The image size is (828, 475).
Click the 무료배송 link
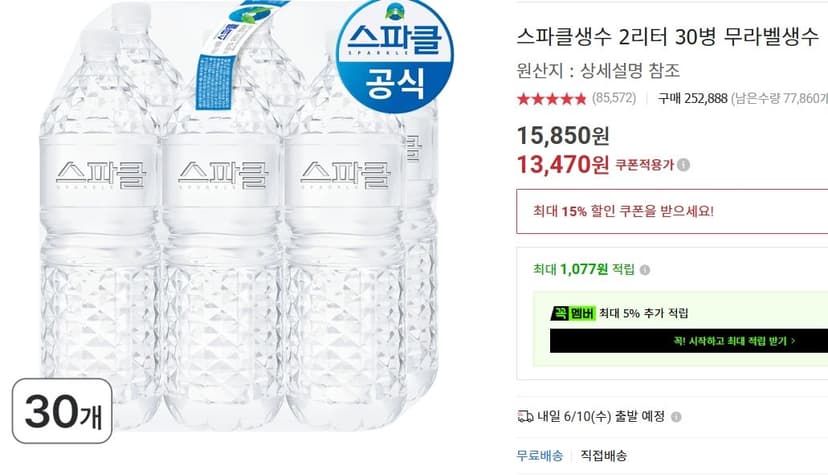540,456
